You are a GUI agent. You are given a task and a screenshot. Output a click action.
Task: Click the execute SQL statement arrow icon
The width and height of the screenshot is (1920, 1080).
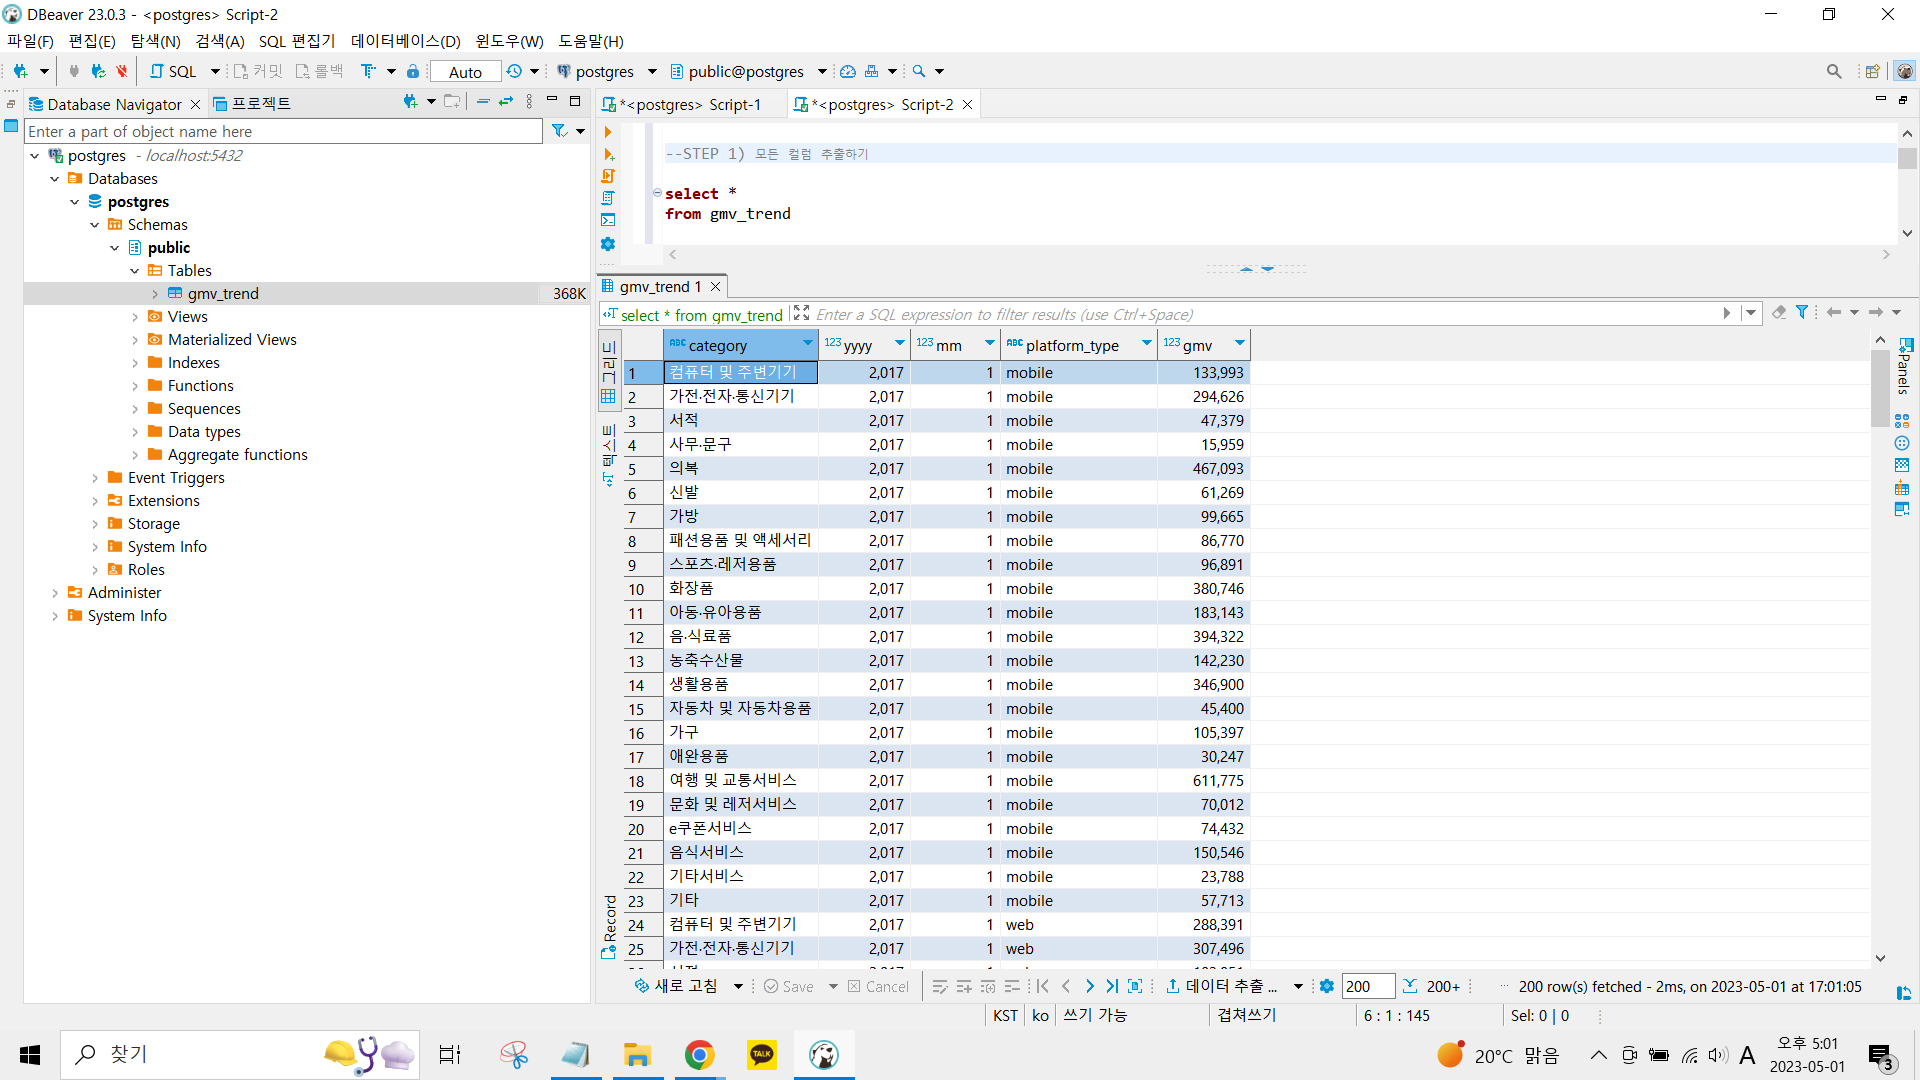tap(607, 132)
